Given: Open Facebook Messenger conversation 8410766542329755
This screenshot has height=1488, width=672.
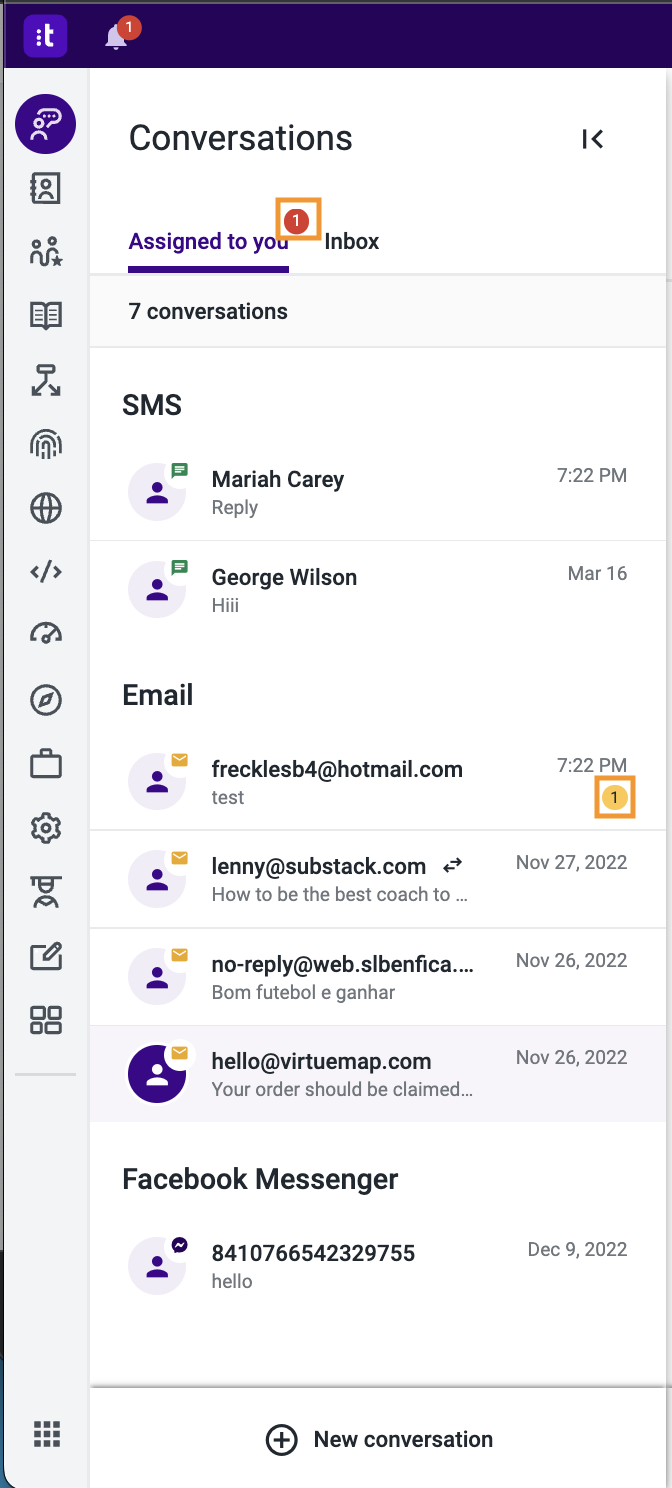Looking at the screenshot, I should click(378, 1266).
